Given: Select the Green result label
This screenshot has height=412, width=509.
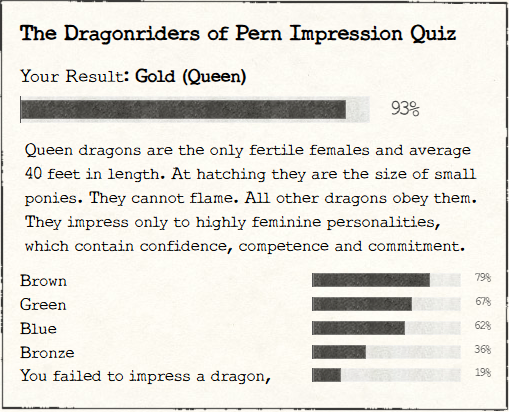Looking at the screenshot, I should (x=43, y=305).
